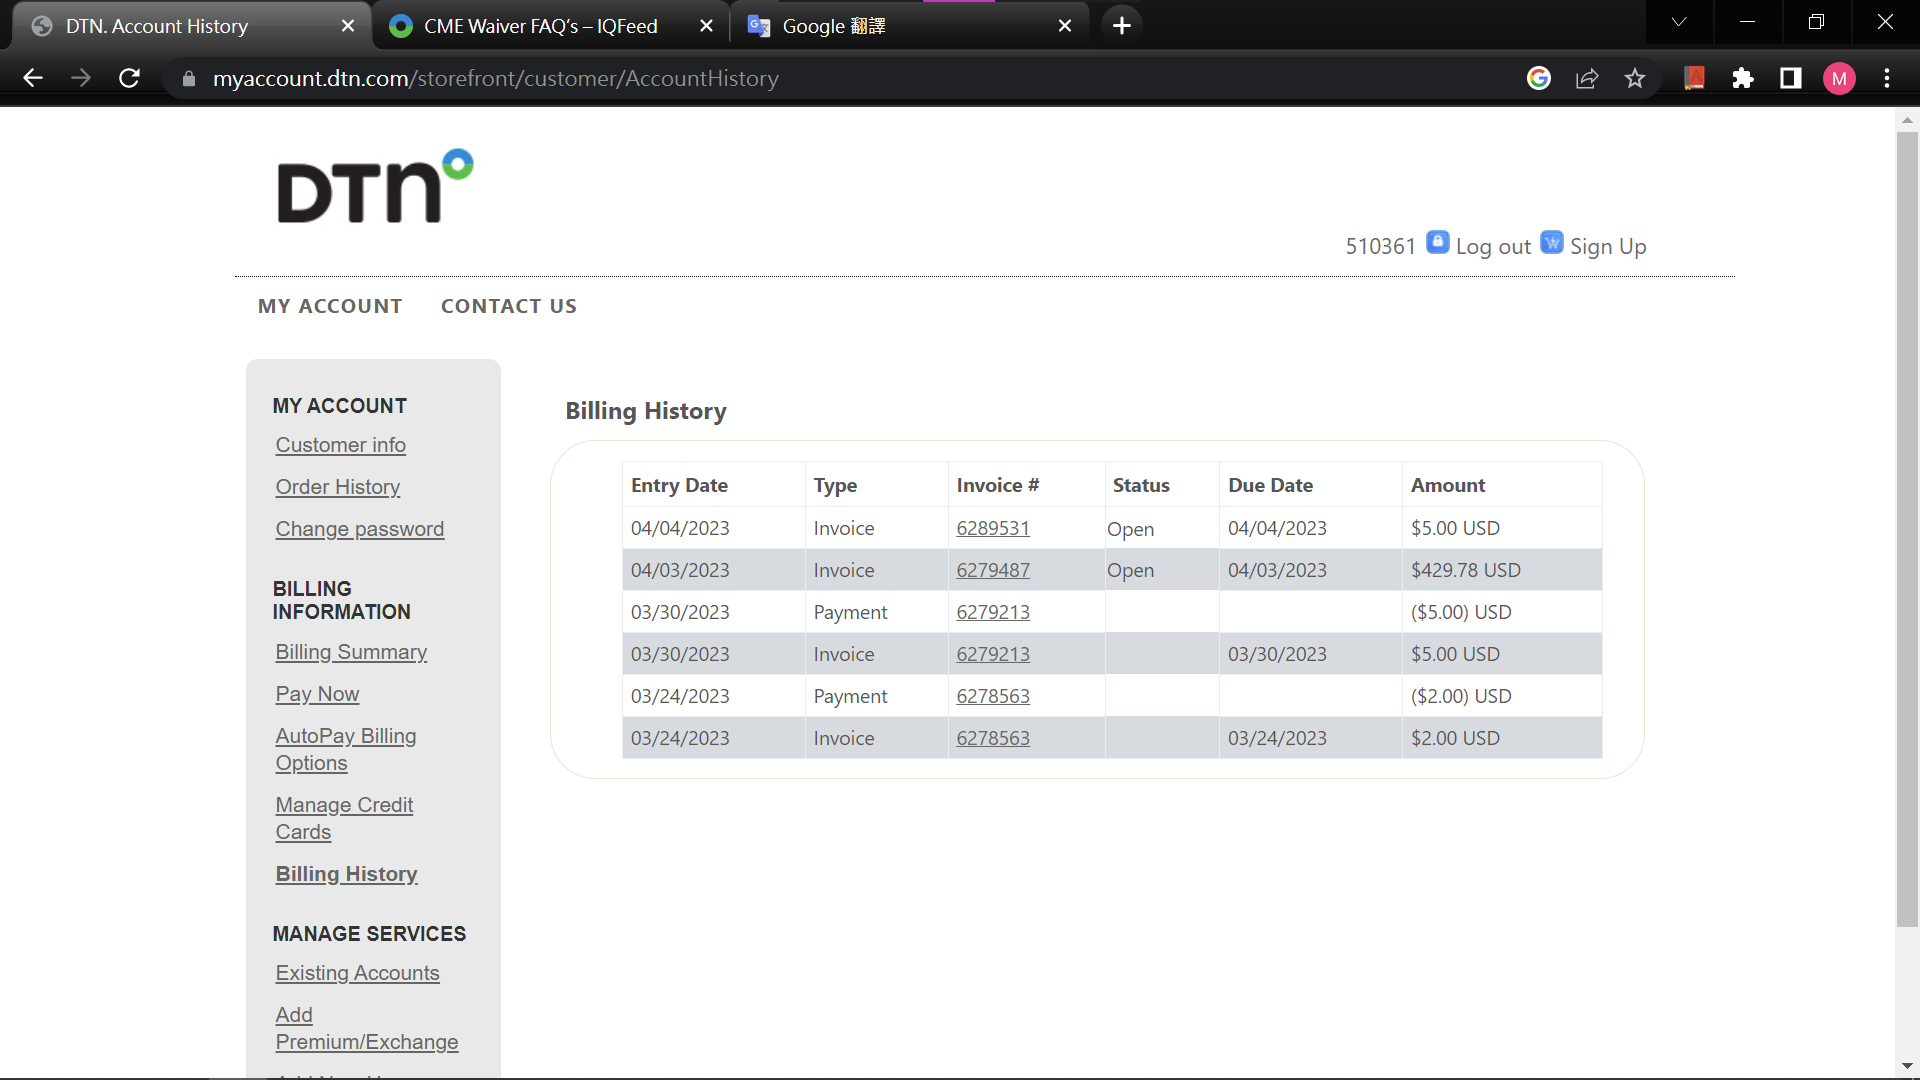Viewport: 1920px width, 1080px height.
Task: Click the ($5.00) USD payment amount
Action: [1461, 612]
